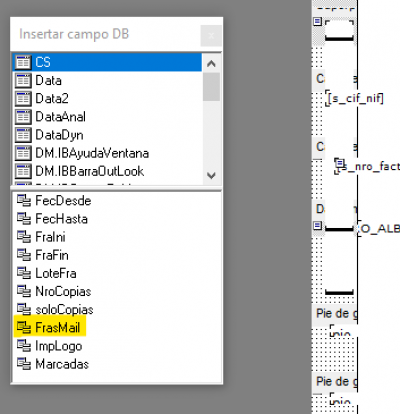Click the table icon next to DataDyn

tap(23, 135)
